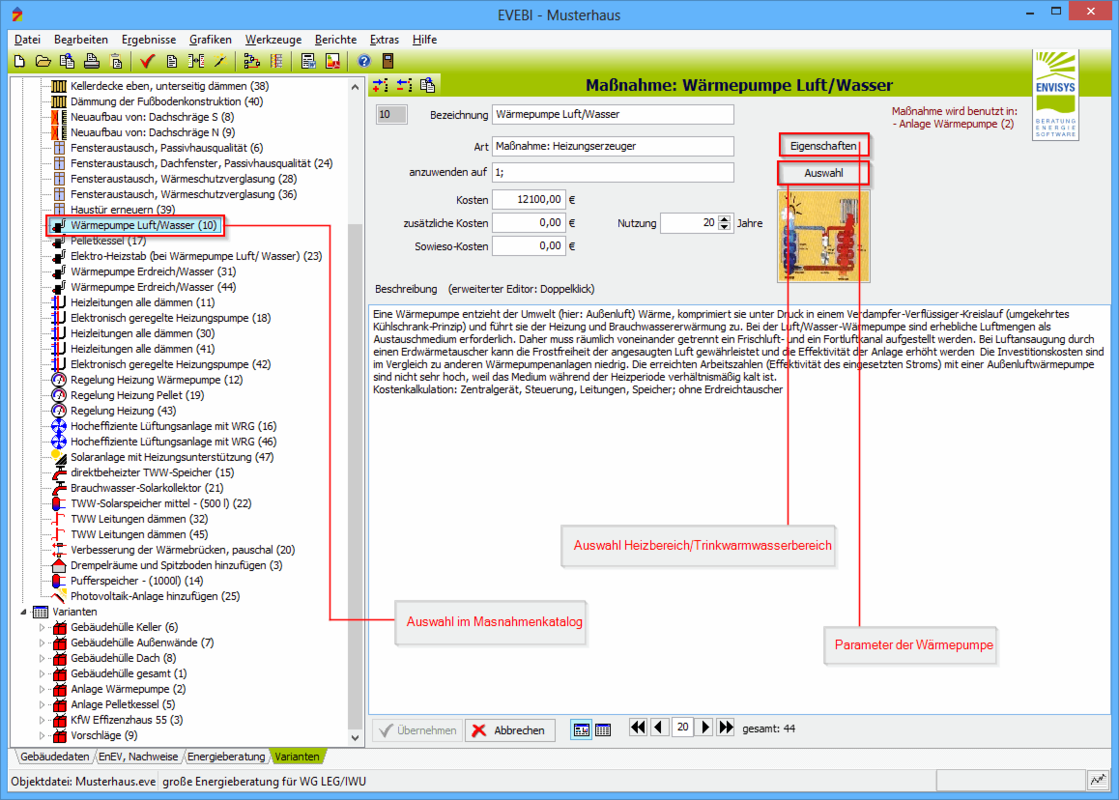Click the red checkmark toolbar icon
This screenshot has width=1119, height=800.
point(147,61)
